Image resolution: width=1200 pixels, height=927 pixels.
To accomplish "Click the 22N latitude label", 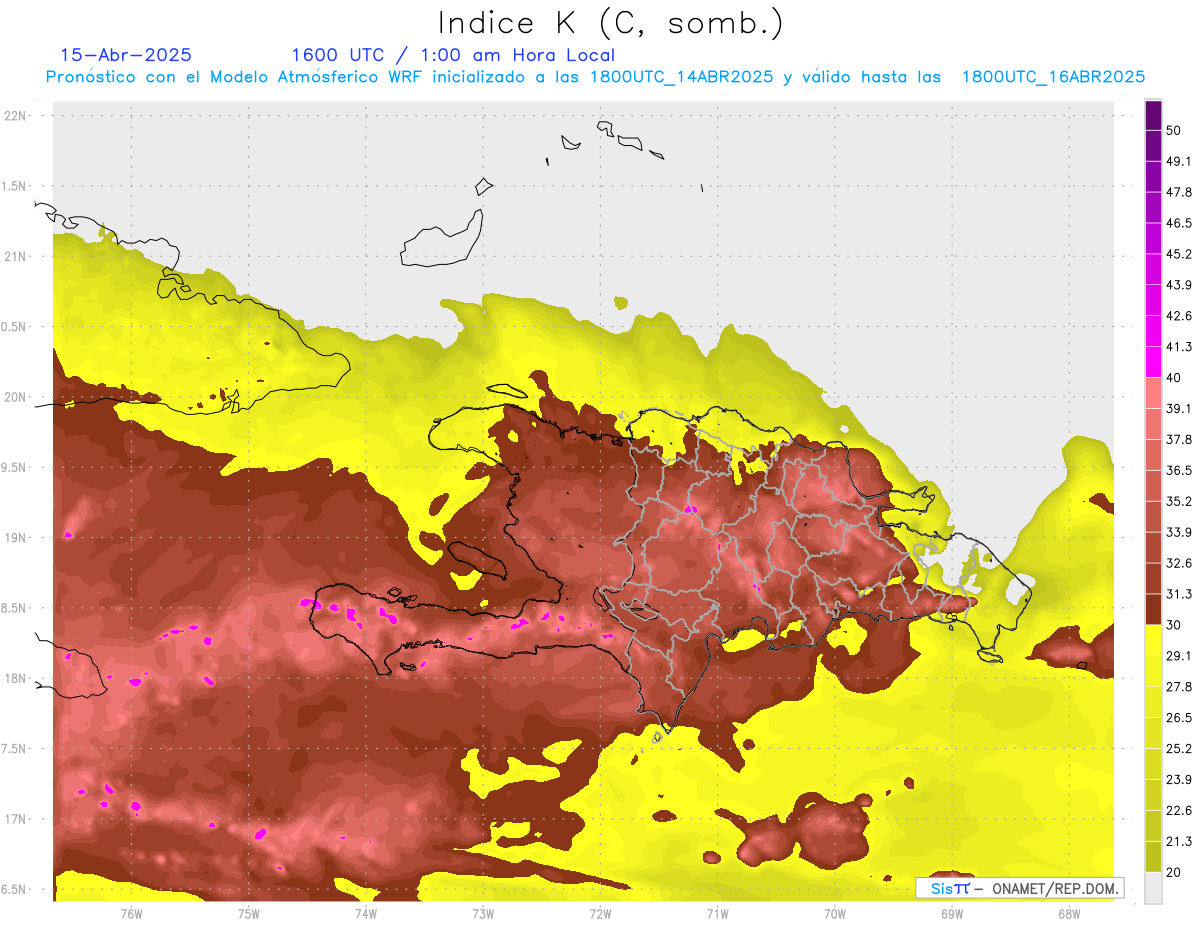I will point(15,116).
